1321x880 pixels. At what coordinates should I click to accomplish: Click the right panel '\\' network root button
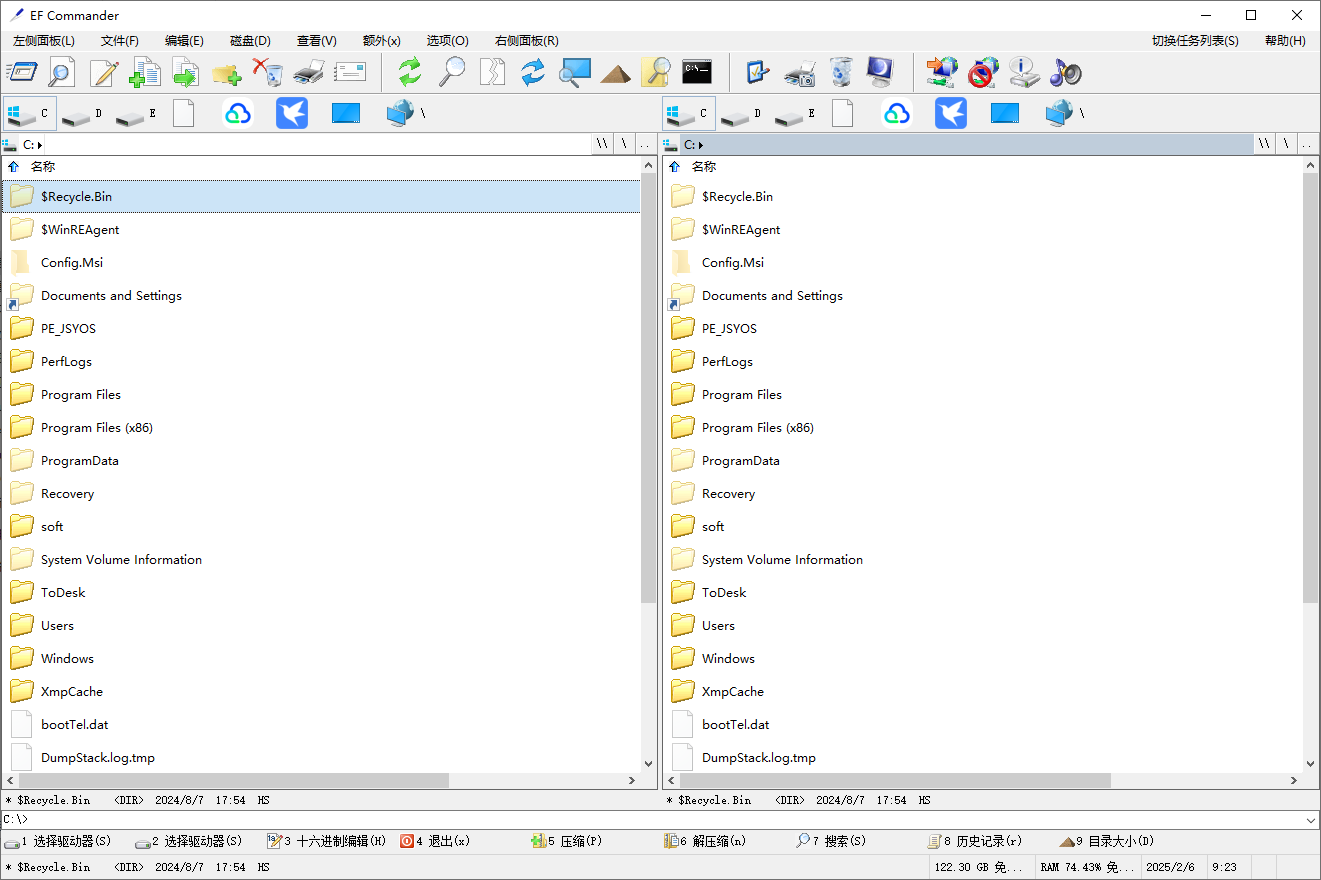[x=1265, y=144]
